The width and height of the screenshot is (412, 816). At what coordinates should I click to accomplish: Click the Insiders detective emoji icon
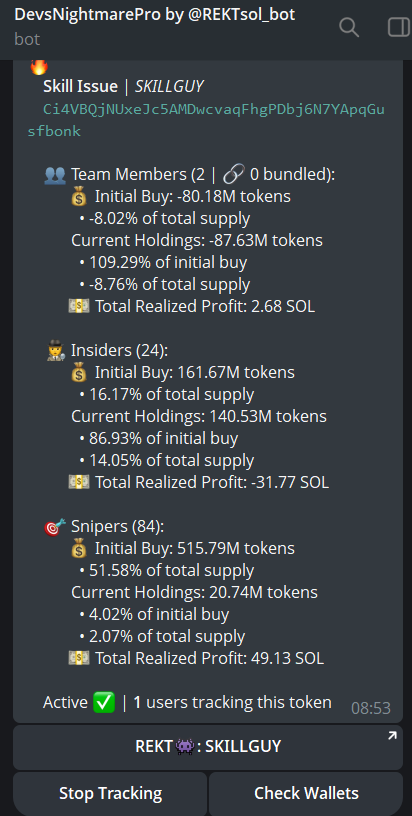56,351
